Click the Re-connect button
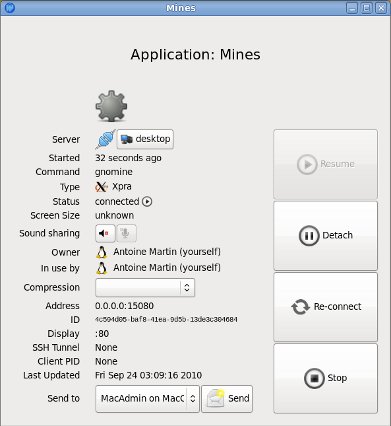Viewport: 391px width, 426px height. [x=325, y=307]
